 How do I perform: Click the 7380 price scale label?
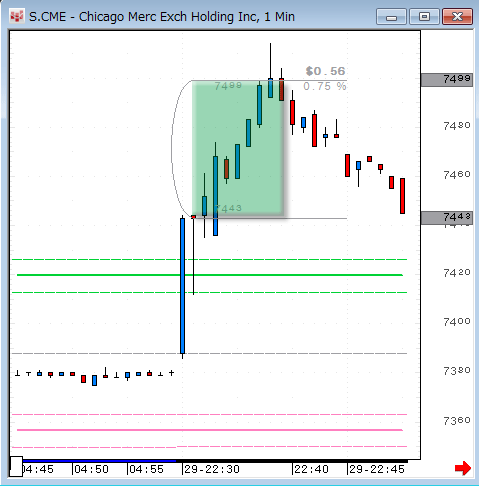point(457,371)
